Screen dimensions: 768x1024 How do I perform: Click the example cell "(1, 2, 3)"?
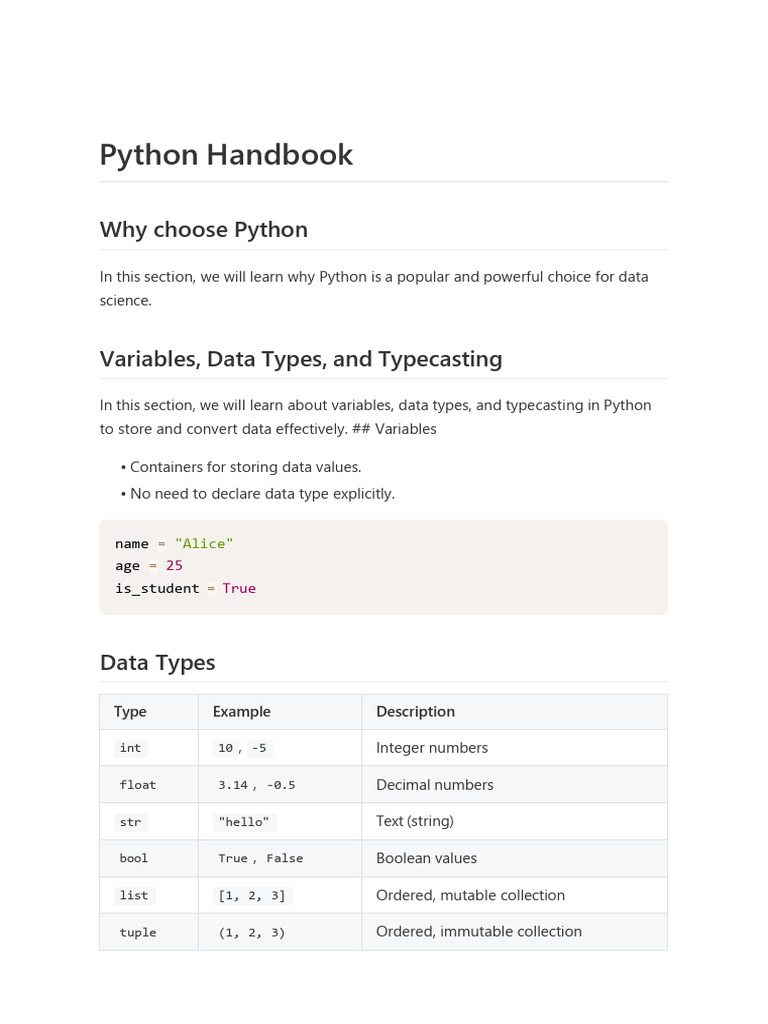pos(280,932)
